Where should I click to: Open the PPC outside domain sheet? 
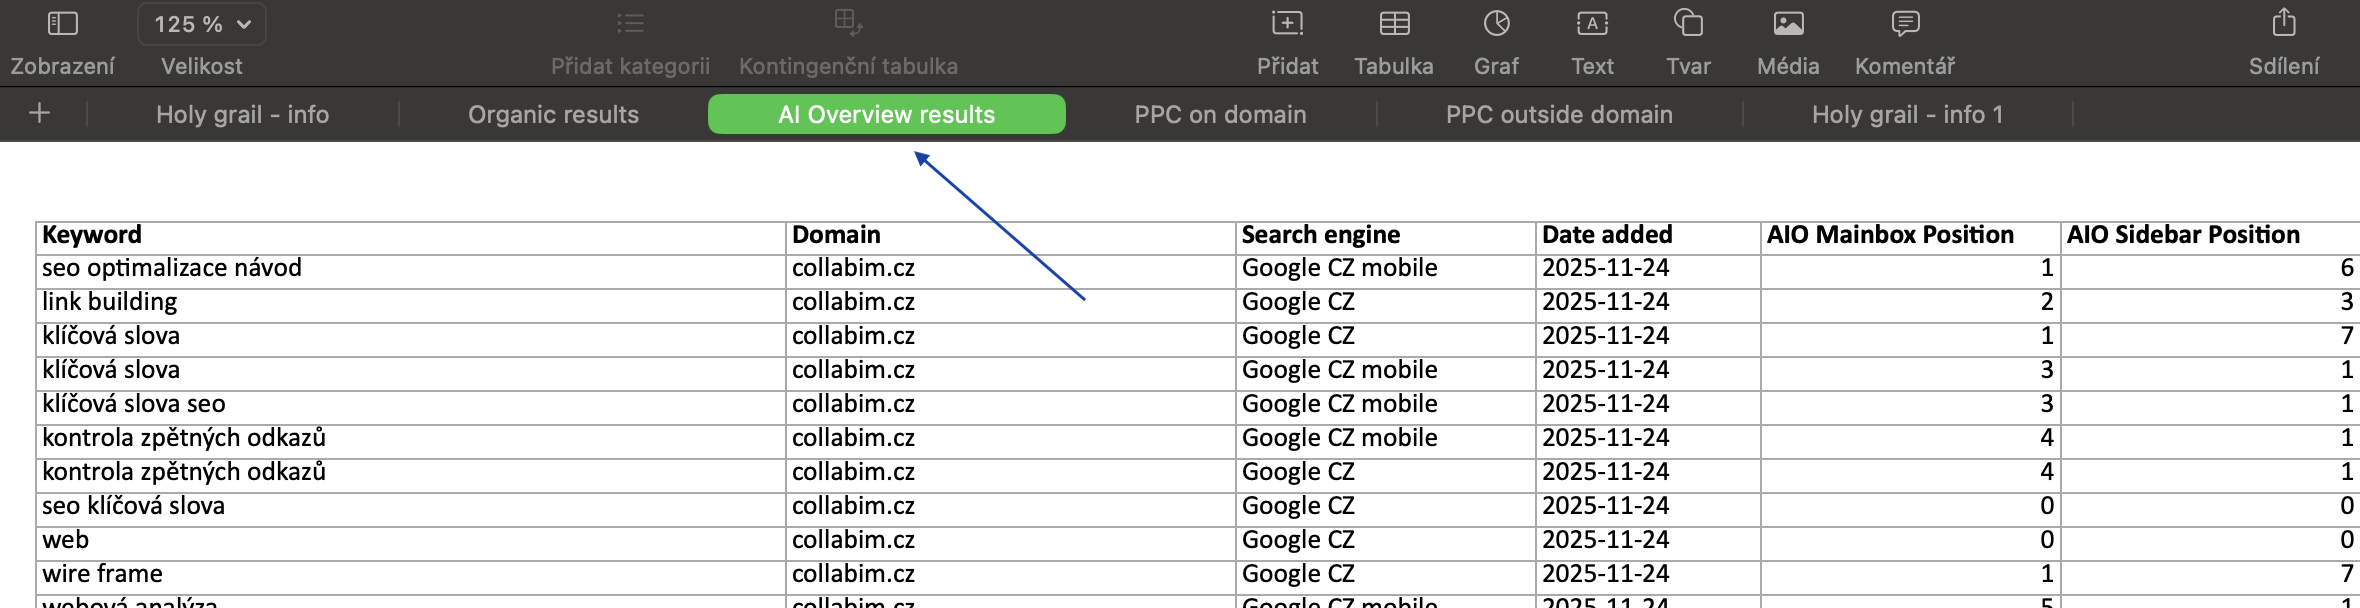(x=1559, y=114)
